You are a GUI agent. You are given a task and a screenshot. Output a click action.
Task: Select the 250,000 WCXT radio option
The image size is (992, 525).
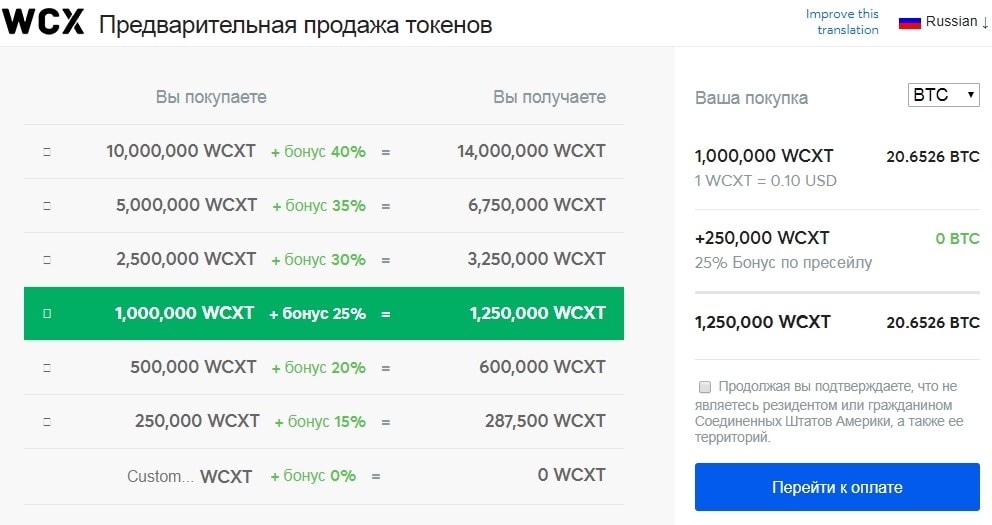click(x=47, y=422)
